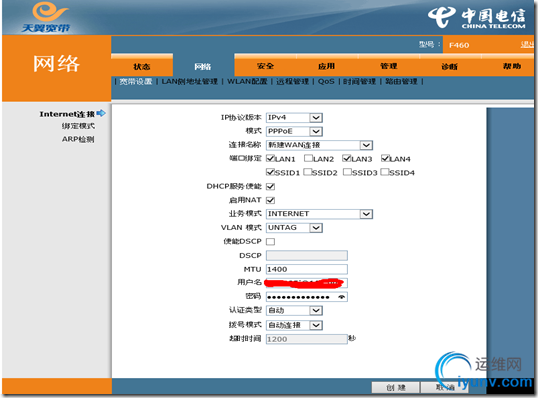Viewport: 538px width, 398px height.
Task: Open the IP协议版本 IPv4 dropdown
Action: [294, 118]
